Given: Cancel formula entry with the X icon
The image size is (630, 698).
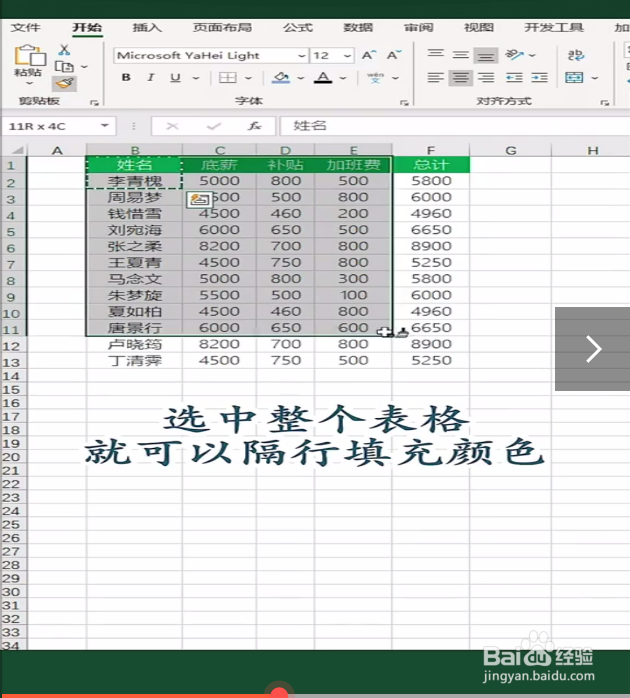Looking at the screenshot, I should 172,126.
